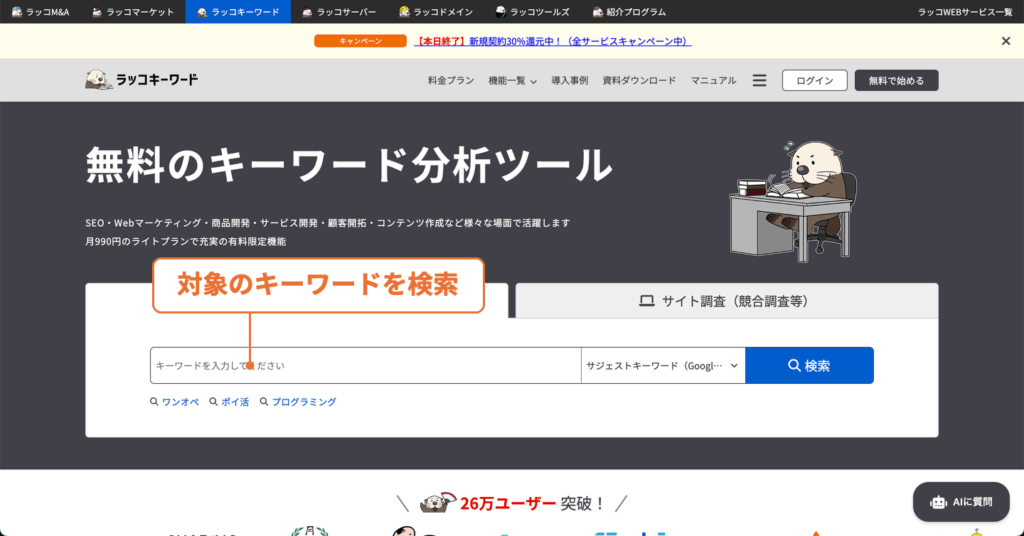Open the ラッコツールズ service tab
Screen dimensions: 1024x536
pos(532,12)
